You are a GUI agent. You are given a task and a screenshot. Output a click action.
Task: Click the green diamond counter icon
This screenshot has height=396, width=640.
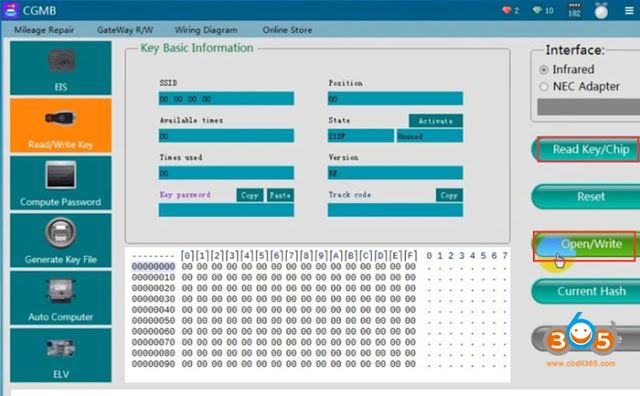tap(537, 10)
